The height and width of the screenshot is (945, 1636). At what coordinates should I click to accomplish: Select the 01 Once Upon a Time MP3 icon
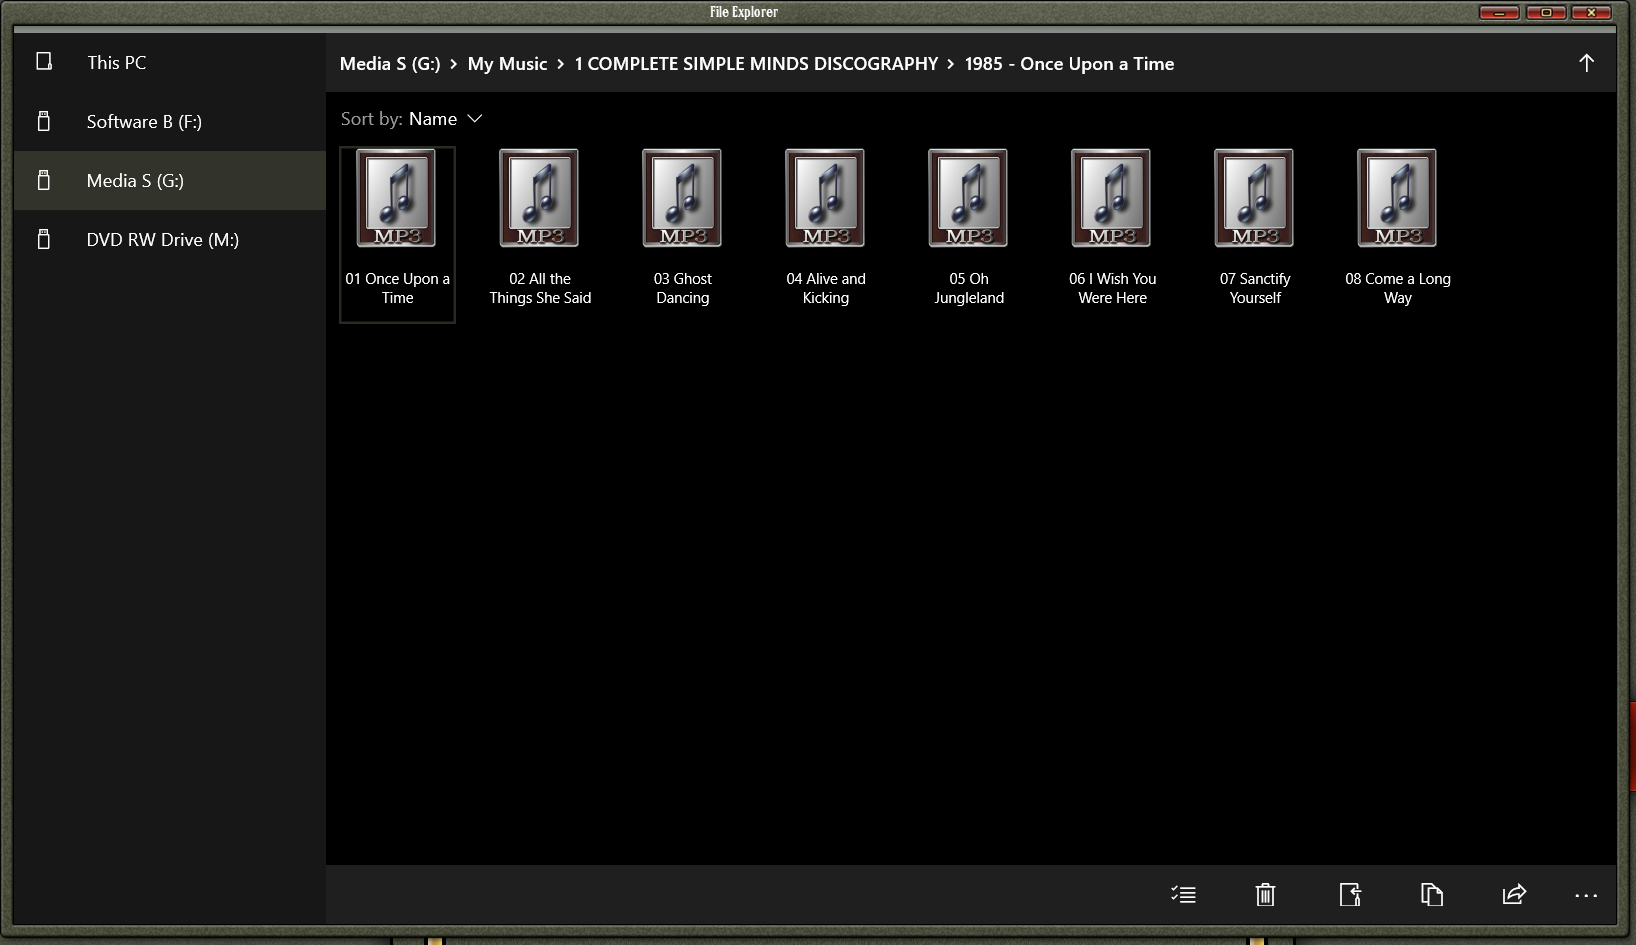pos(397,198)
